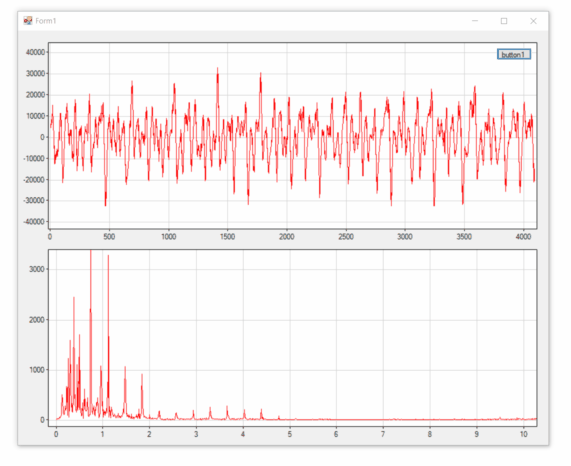Click the -10000 y-axis label

coord(34,158)
